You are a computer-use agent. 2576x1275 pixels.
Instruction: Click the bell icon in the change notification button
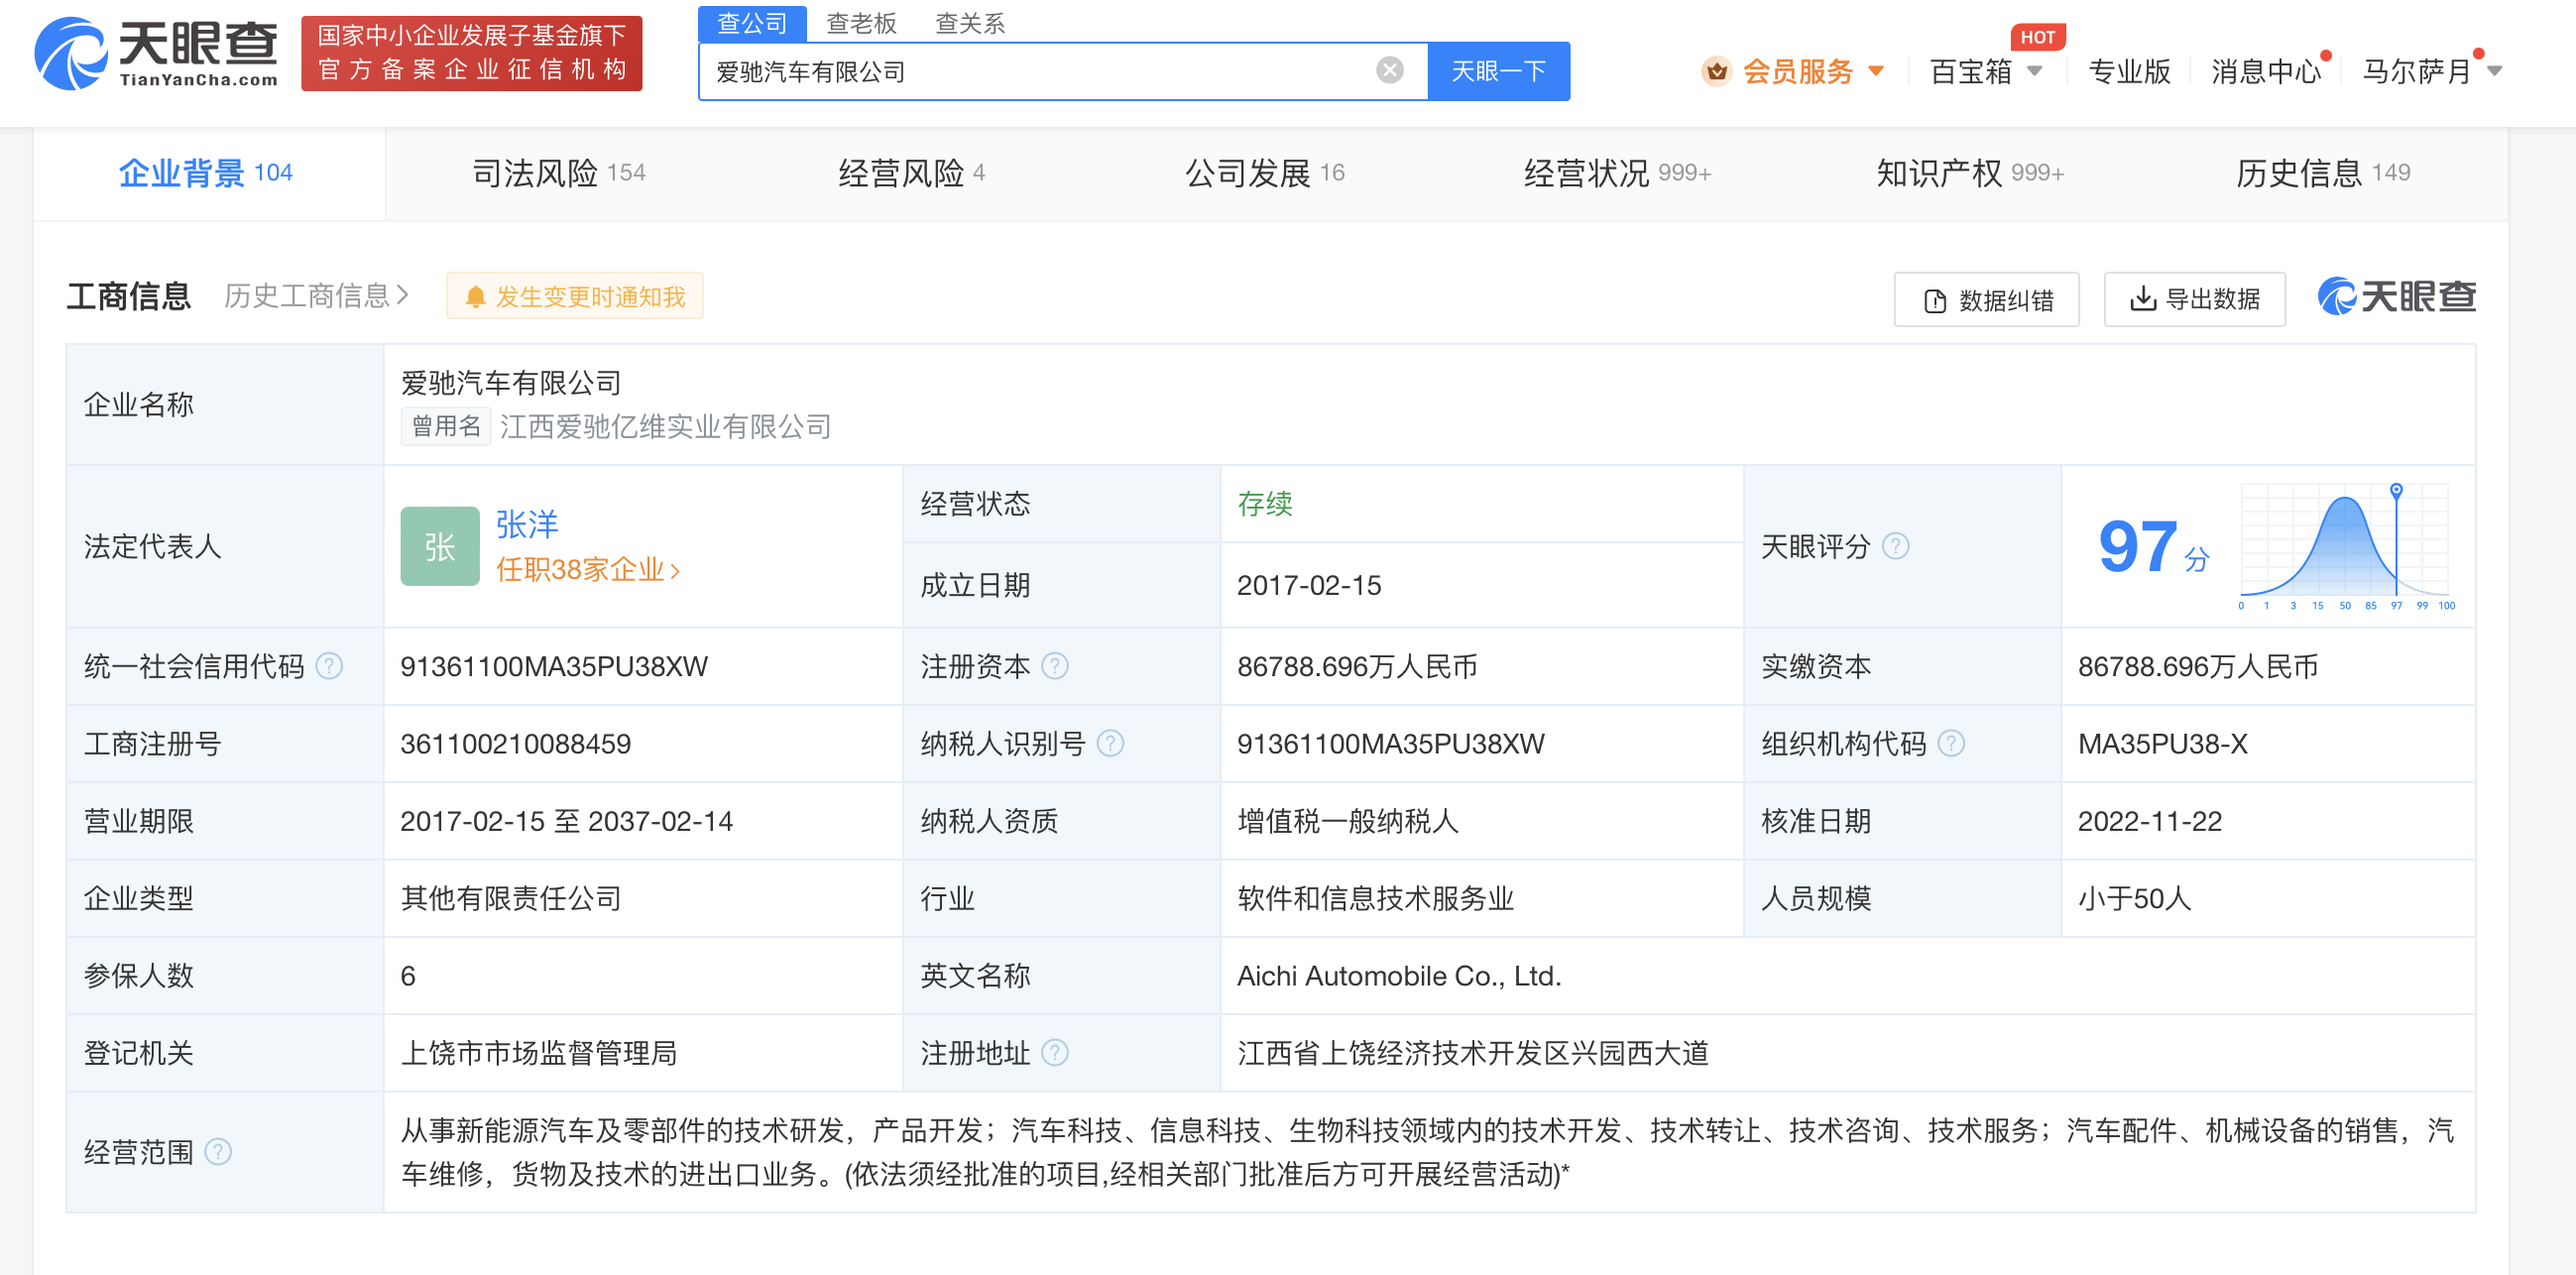[x=476, y=297]
